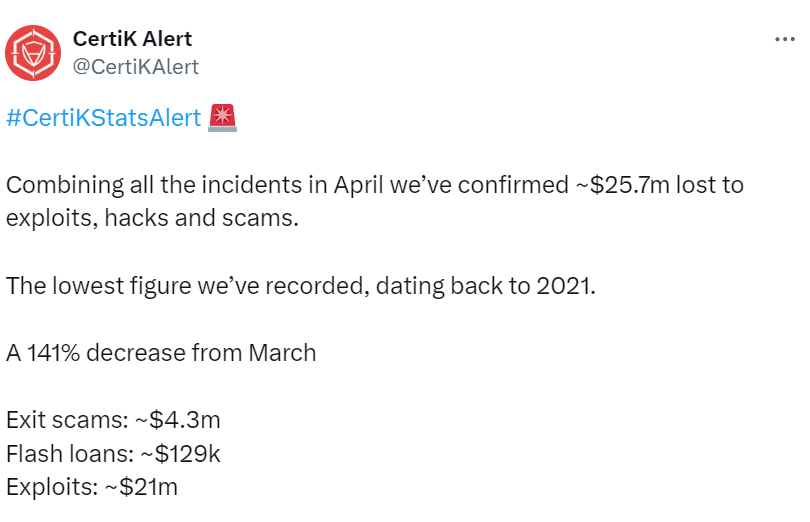
Task: Open the #CertiKStatsAlert hashtag link
Action: pyautogui.click(x=103, y=118)
